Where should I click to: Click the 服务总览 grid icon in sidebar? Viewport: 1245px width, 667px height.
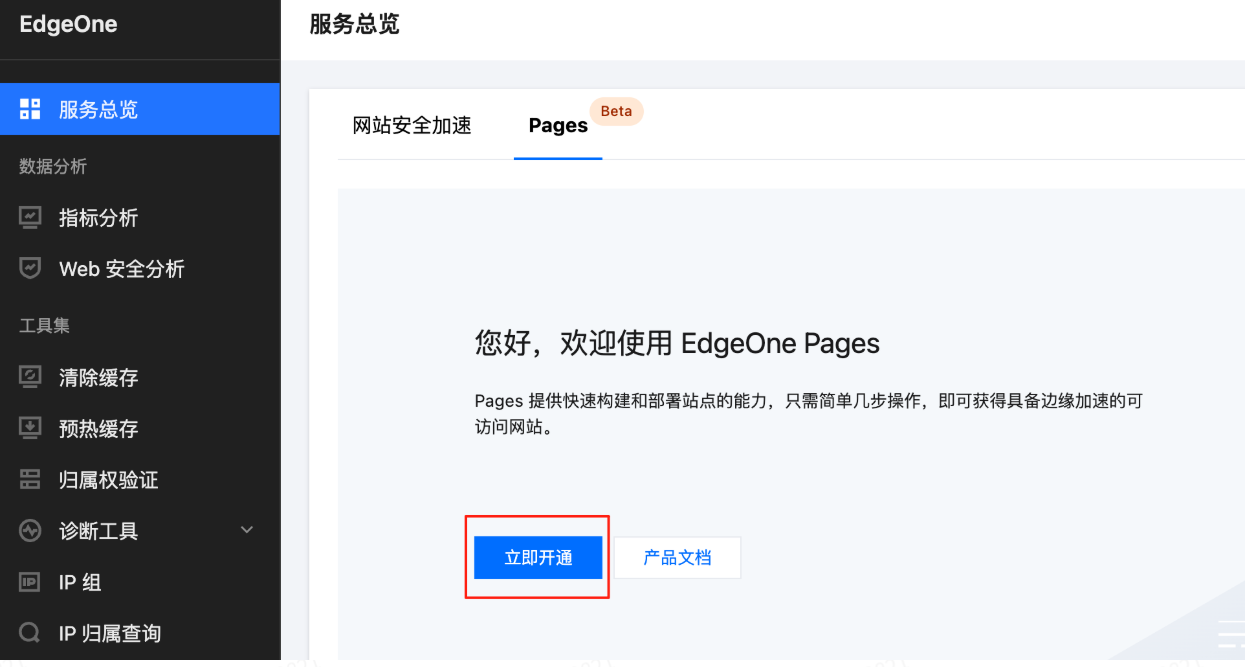click(x=30, y=109)
